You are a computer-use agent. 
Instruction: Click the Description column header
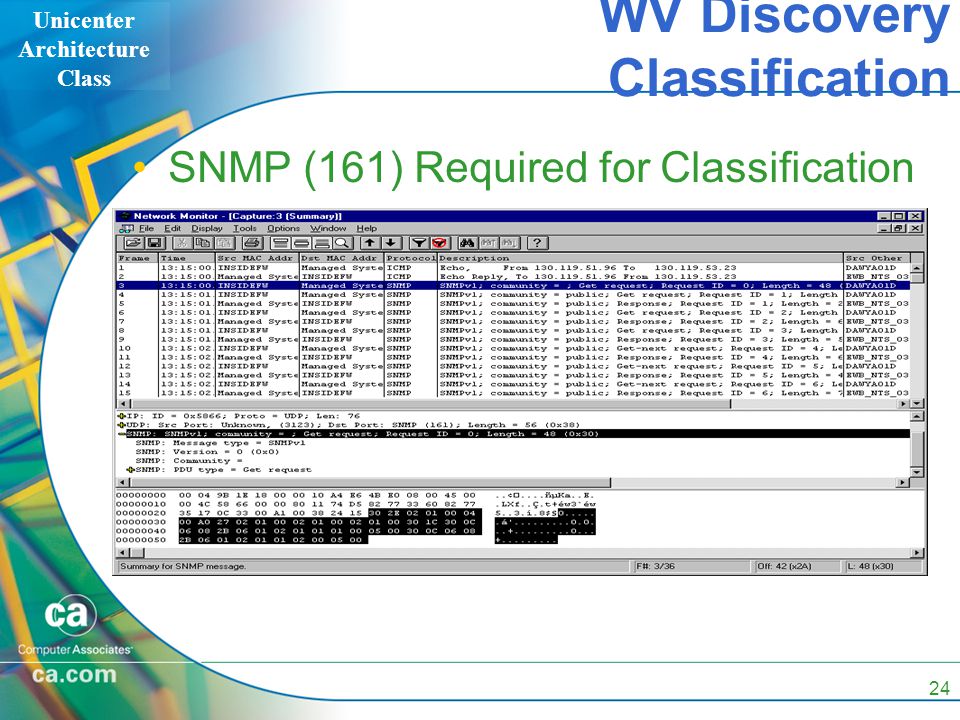(x=640, y=258)
